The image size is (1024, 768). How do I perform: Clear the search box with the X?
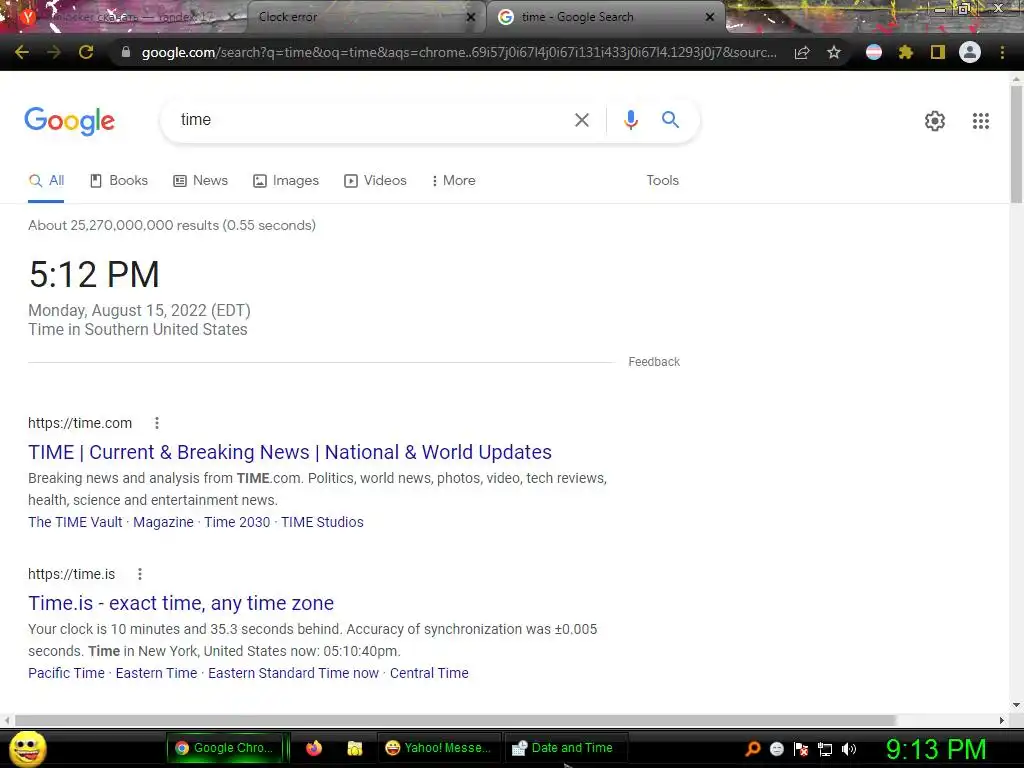[582, 120]
